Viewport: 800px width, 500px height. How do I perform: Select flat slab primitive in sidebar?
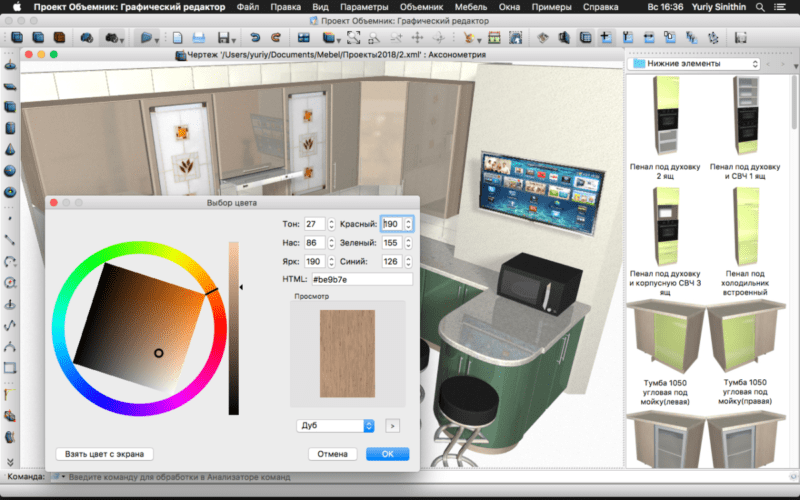pyautogui.click(x=10, y=86)
